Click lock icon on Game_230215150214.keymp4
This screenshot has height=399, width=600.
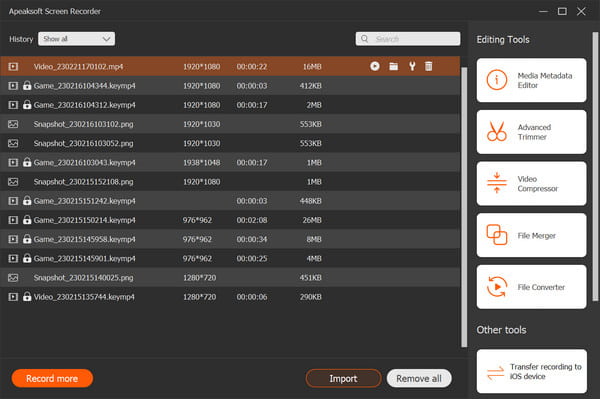pyautogui.click(x=27, y=220)
